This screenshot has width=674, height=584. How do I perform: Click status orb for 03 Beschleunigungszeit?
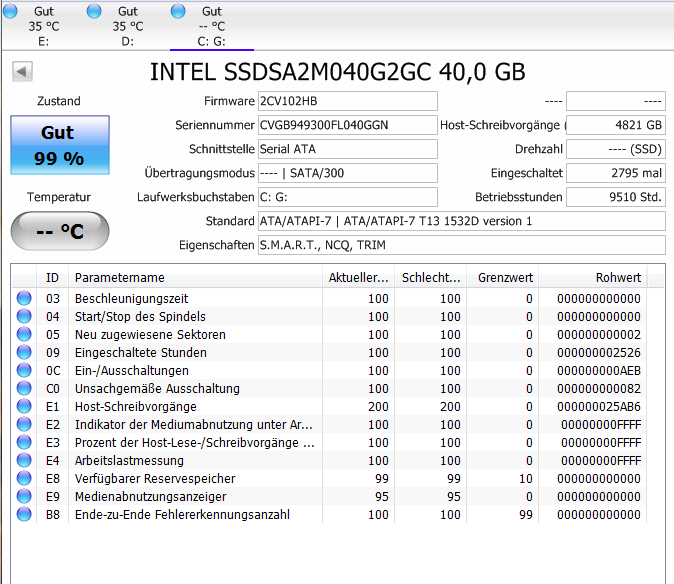[24, 298]
